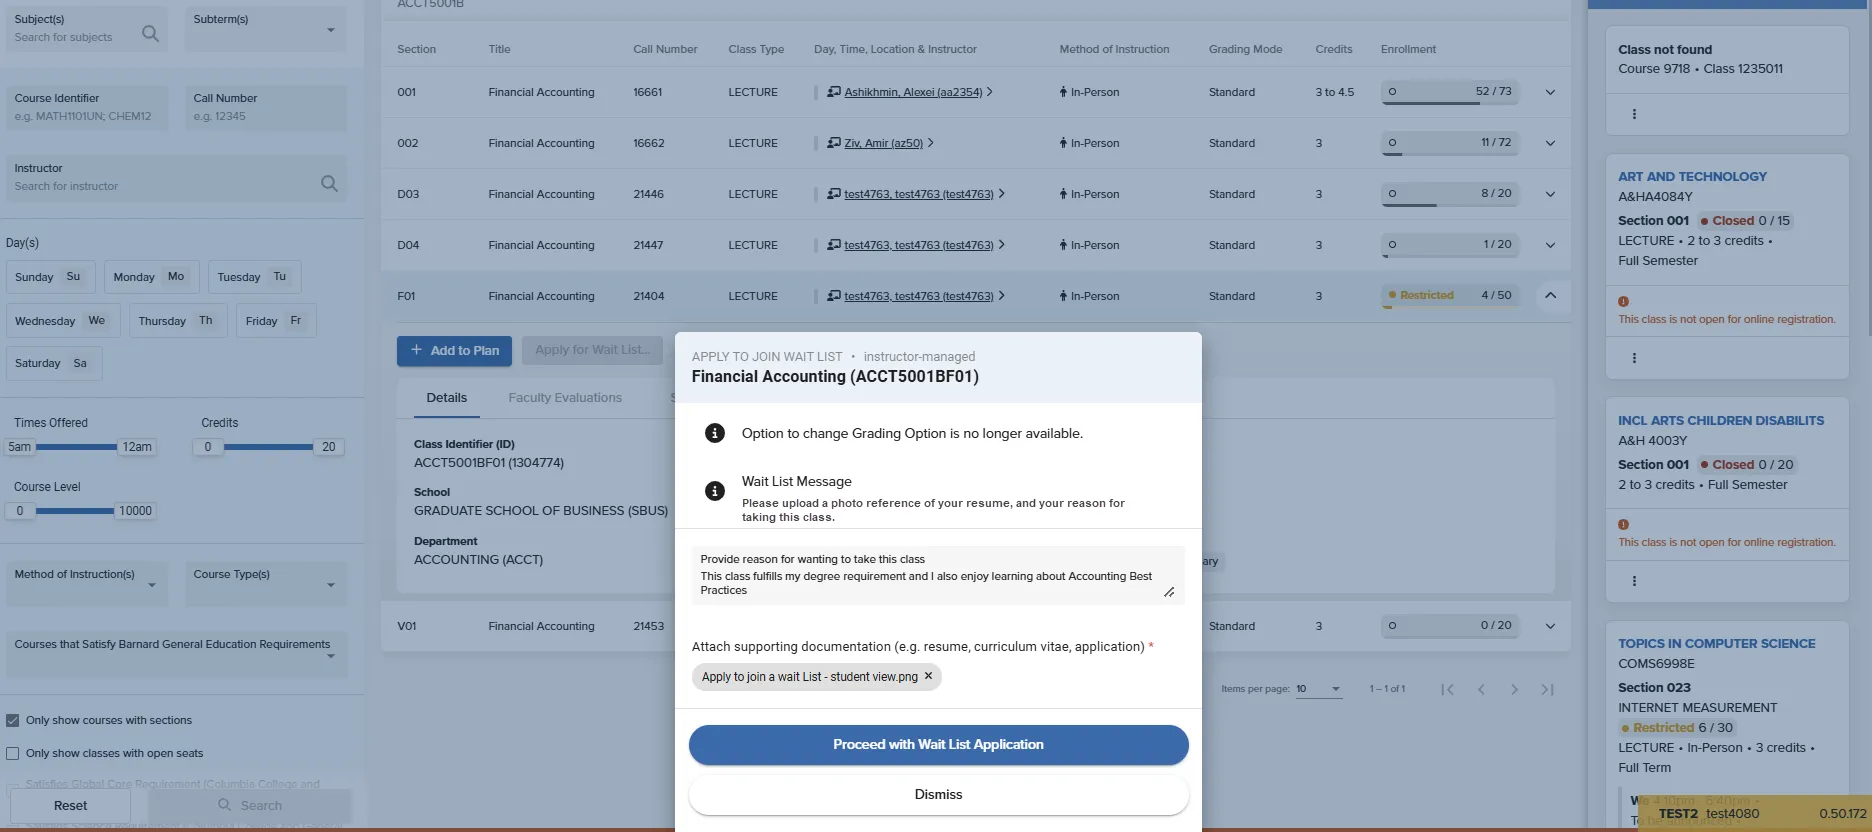Viewport: 1872px width, 832px height.
Task: Toggle Wednesday day filter
Action: click(x=64, y=321)
